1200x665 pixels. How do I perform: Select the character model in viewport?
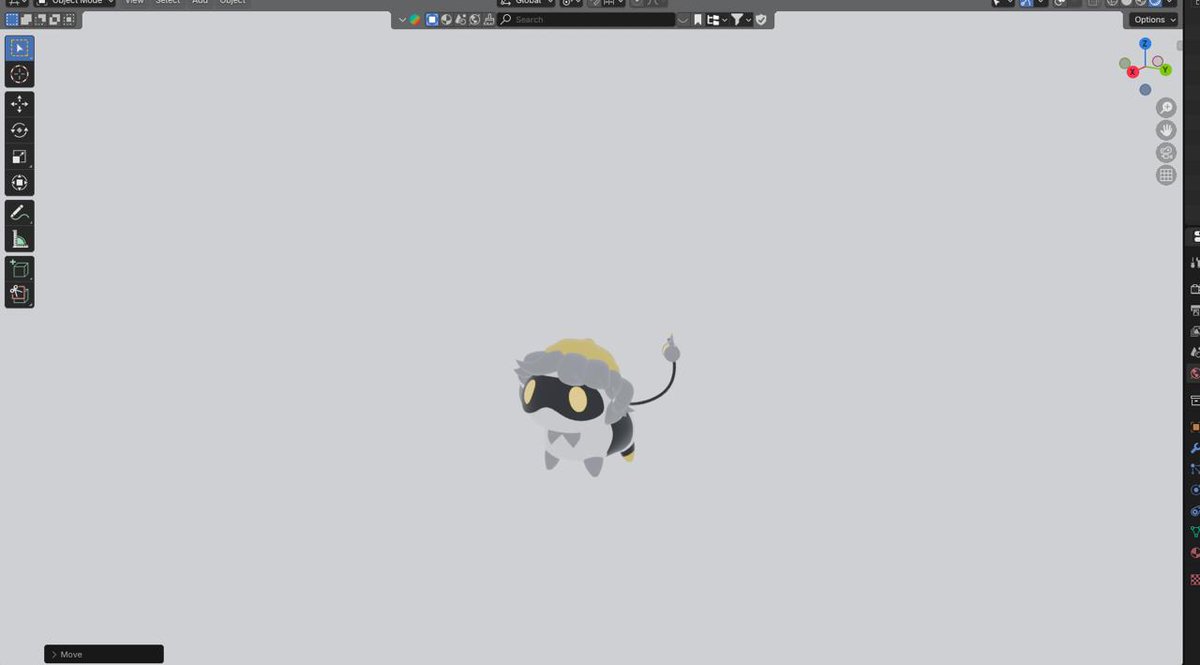(x=580, y=410)
